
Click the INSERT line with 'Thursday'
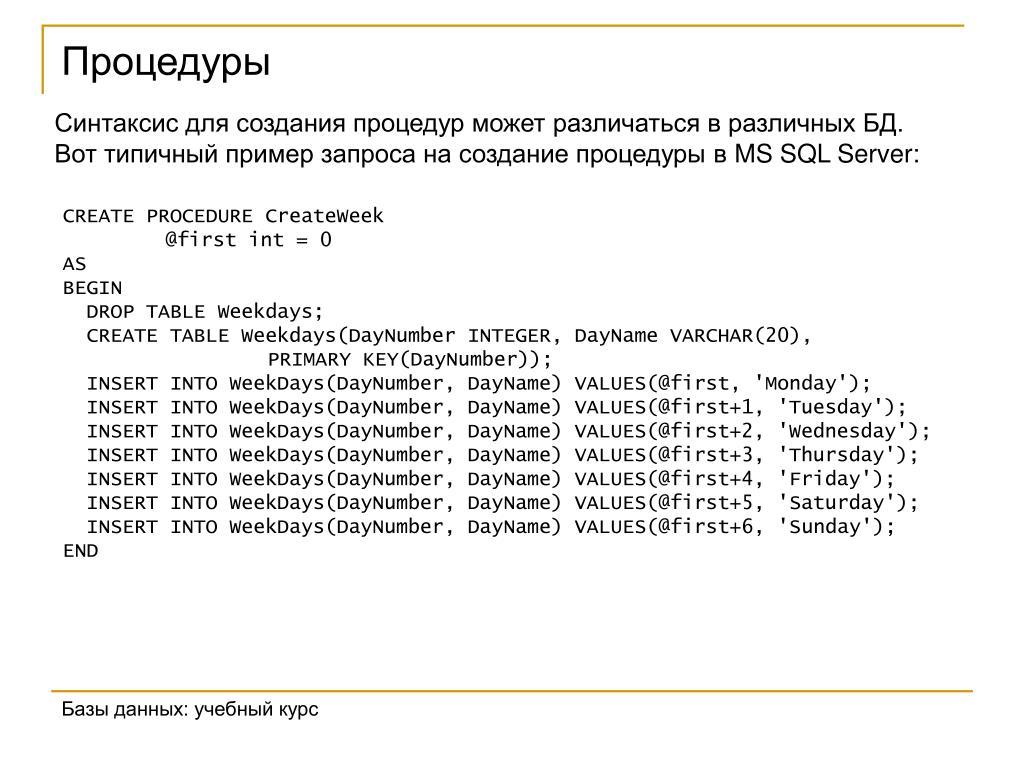tap(503, 455)
